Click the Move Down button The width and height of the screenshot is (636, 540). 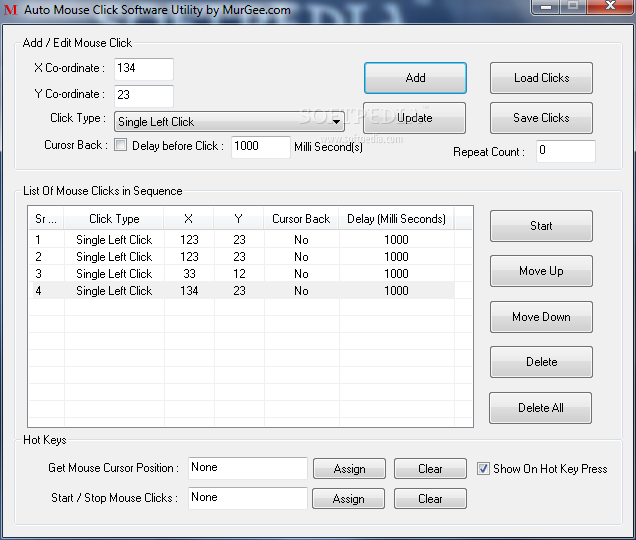coord(541,317)
